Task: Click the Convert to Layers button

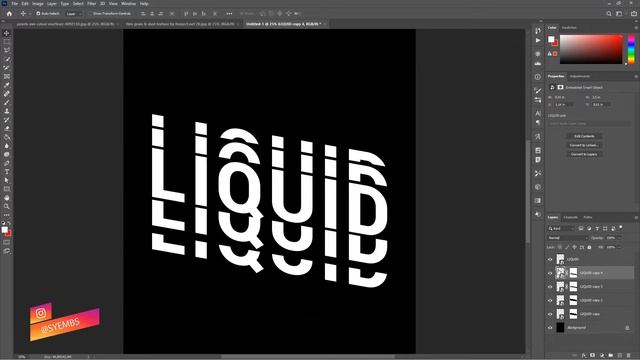Action: [584, 154]
